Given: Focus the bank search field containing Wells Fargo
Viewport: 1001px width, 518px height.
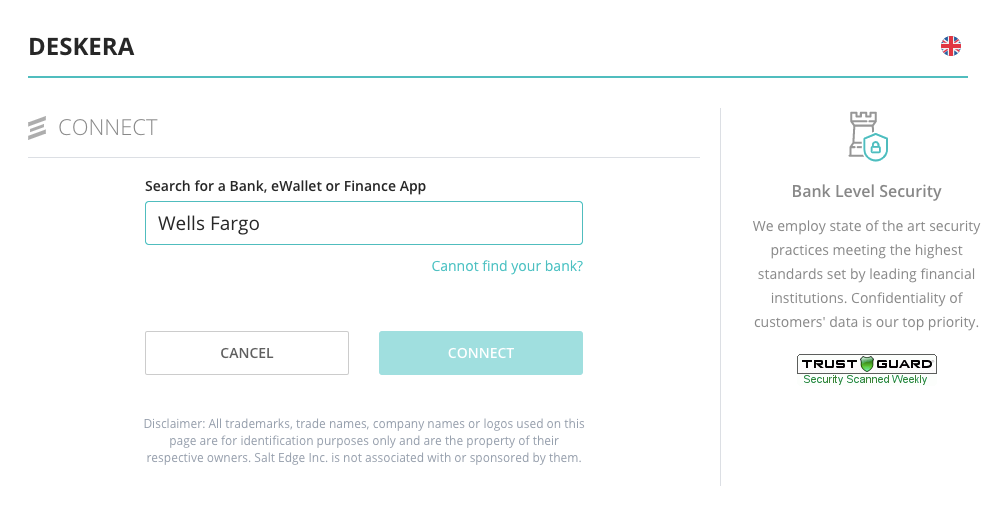Looking at the screenshot, I should click(x=364, y=223).
